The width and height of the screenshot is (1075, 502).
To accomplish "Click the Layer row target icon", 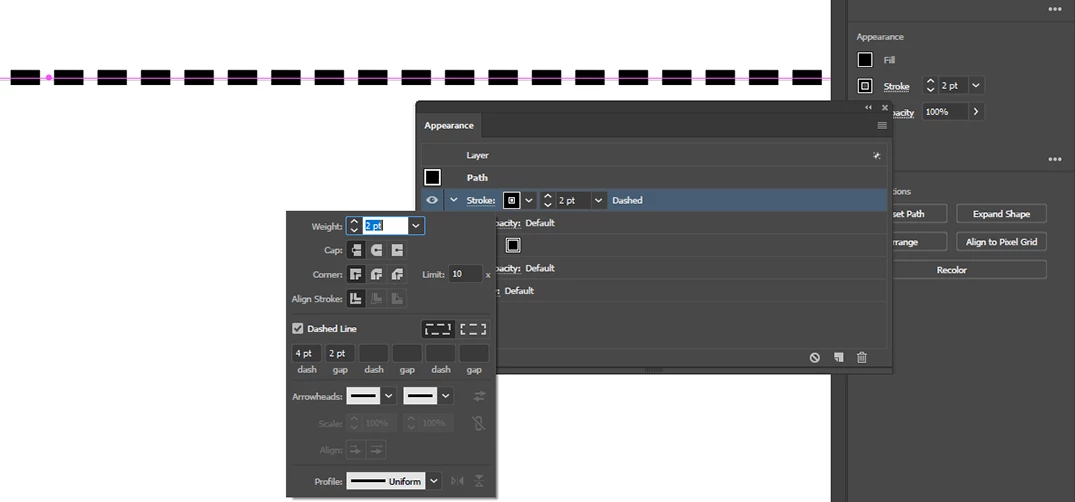I will tap(876, 156).
